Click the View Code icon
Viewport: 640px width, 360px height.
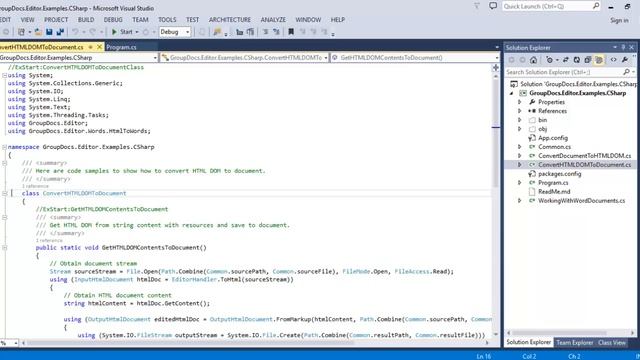coord(613,60)
